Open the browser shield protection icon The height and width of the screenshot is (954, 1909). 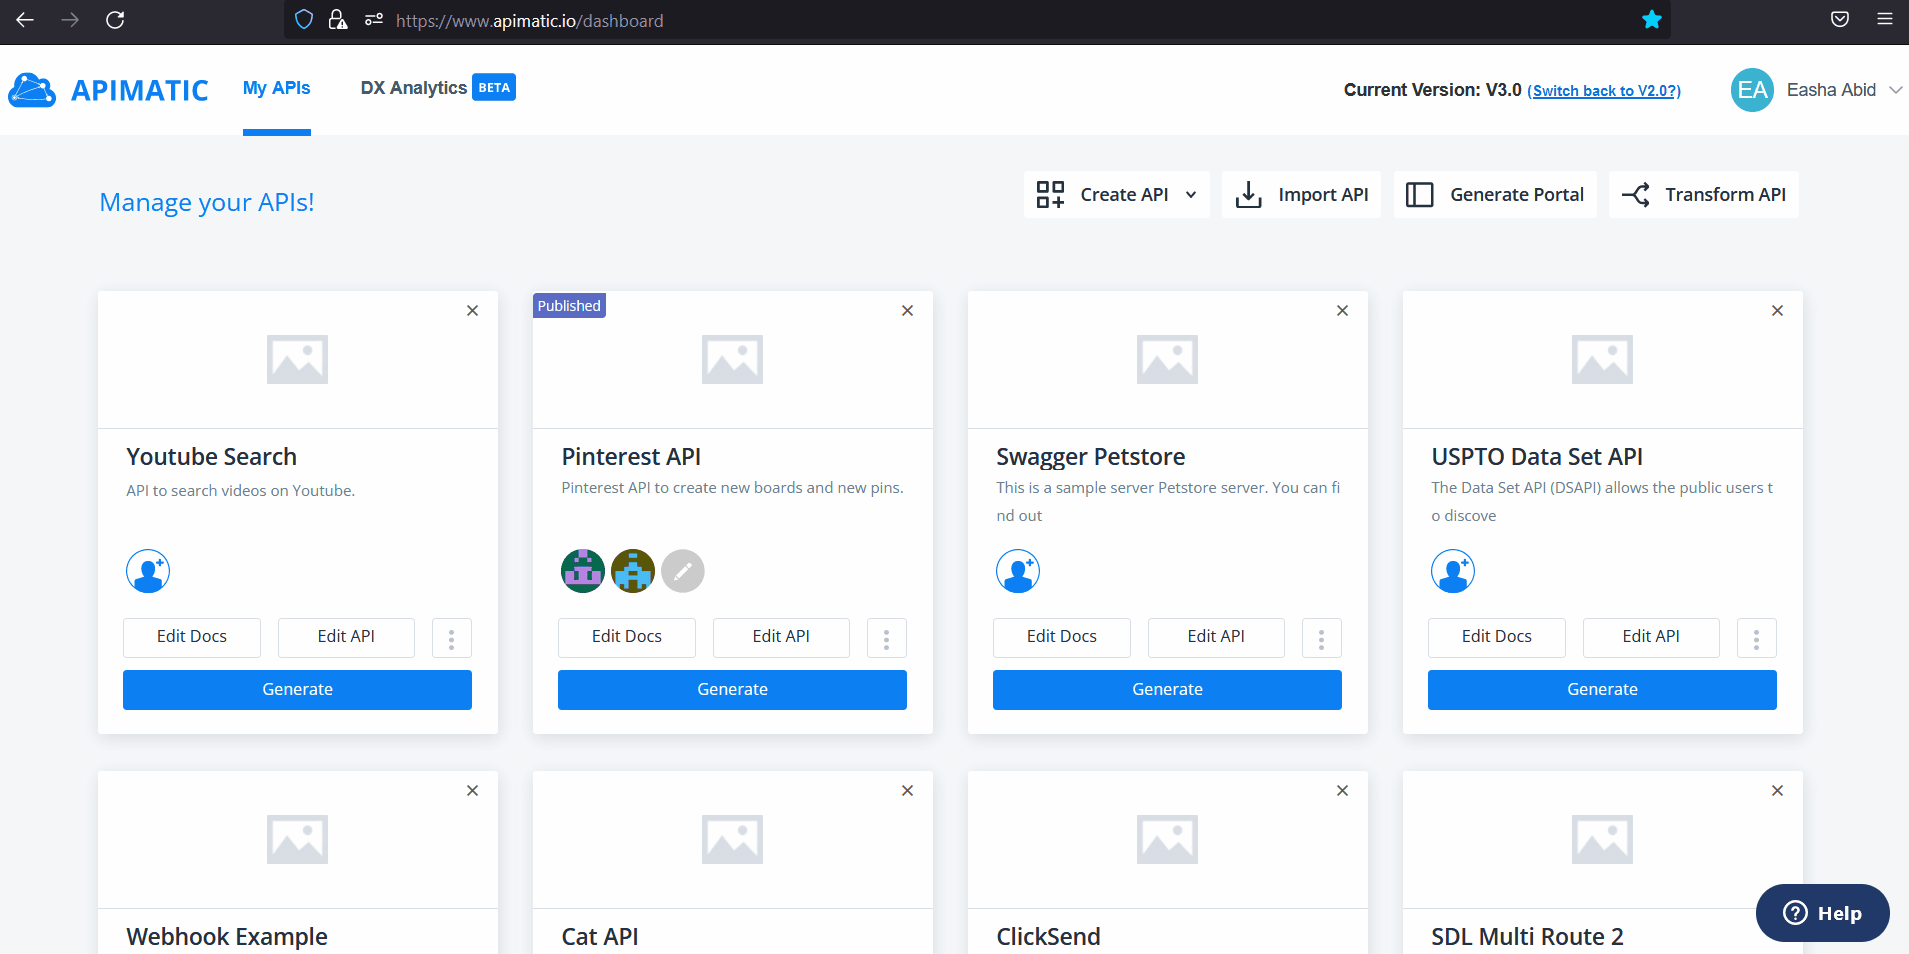pos(303,20)
